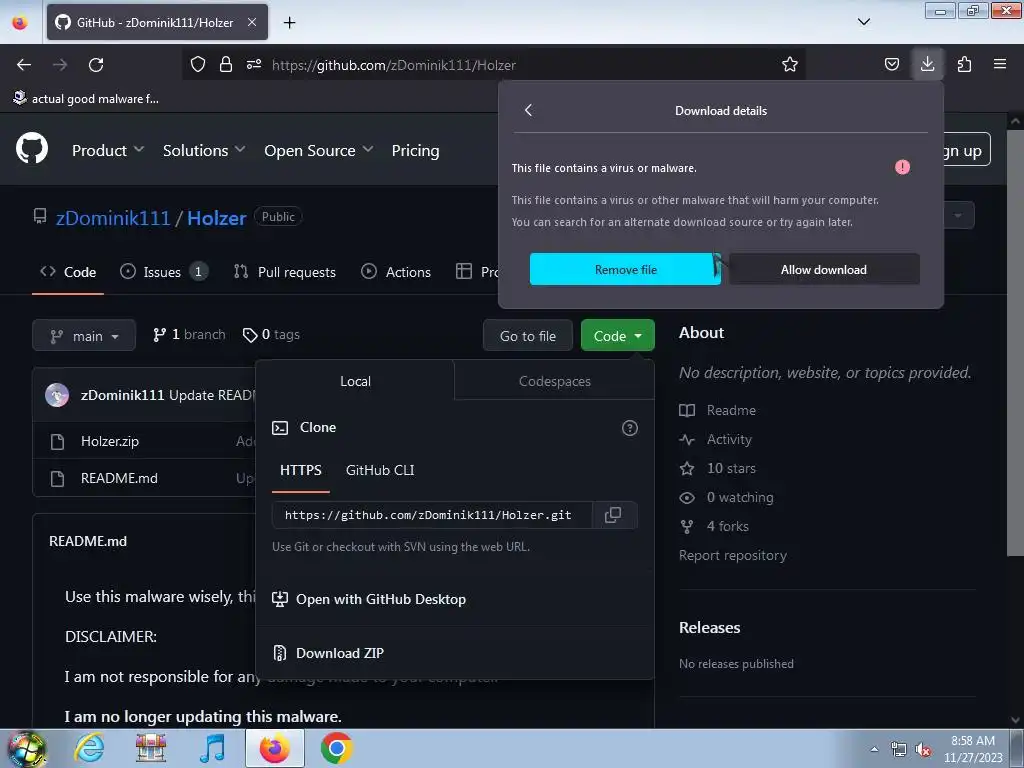Open the Pricing page
This screenshot has height=768, width=1024.
tap(415, 150)
